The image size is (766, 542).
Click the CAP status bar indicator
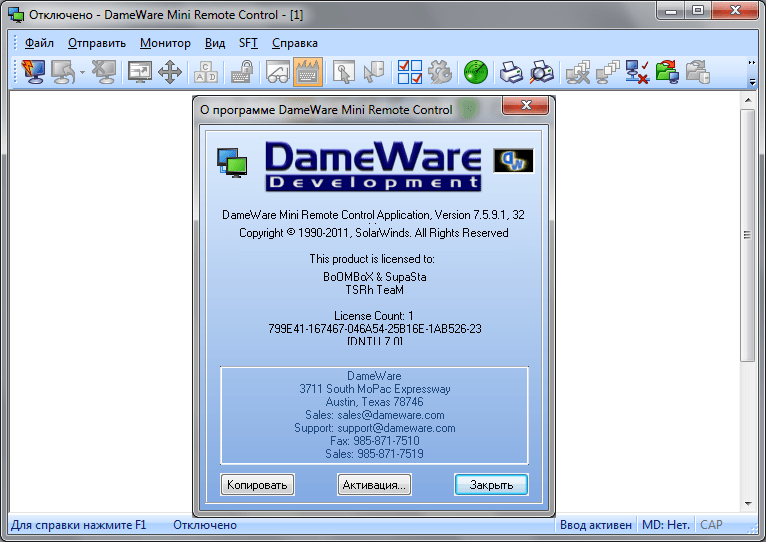click(x=711, y=525)
